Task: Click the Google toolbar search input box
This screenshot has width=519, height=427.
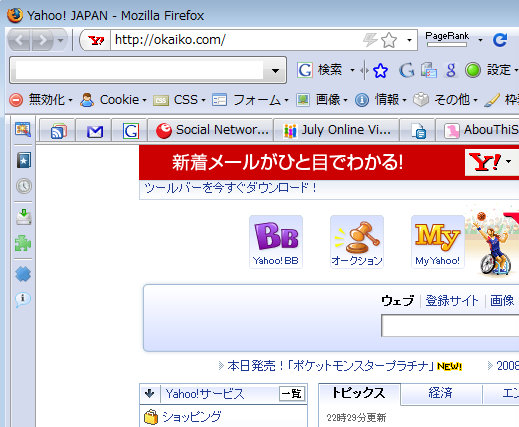Action: tap(139, 70)
